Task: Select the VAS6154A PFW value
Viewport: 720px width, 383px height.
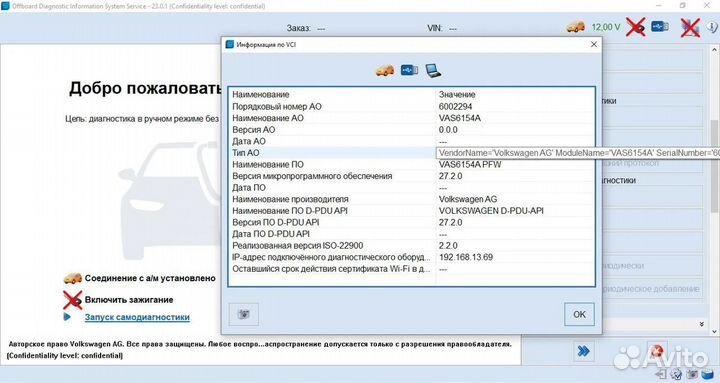Action: (470, 164)
